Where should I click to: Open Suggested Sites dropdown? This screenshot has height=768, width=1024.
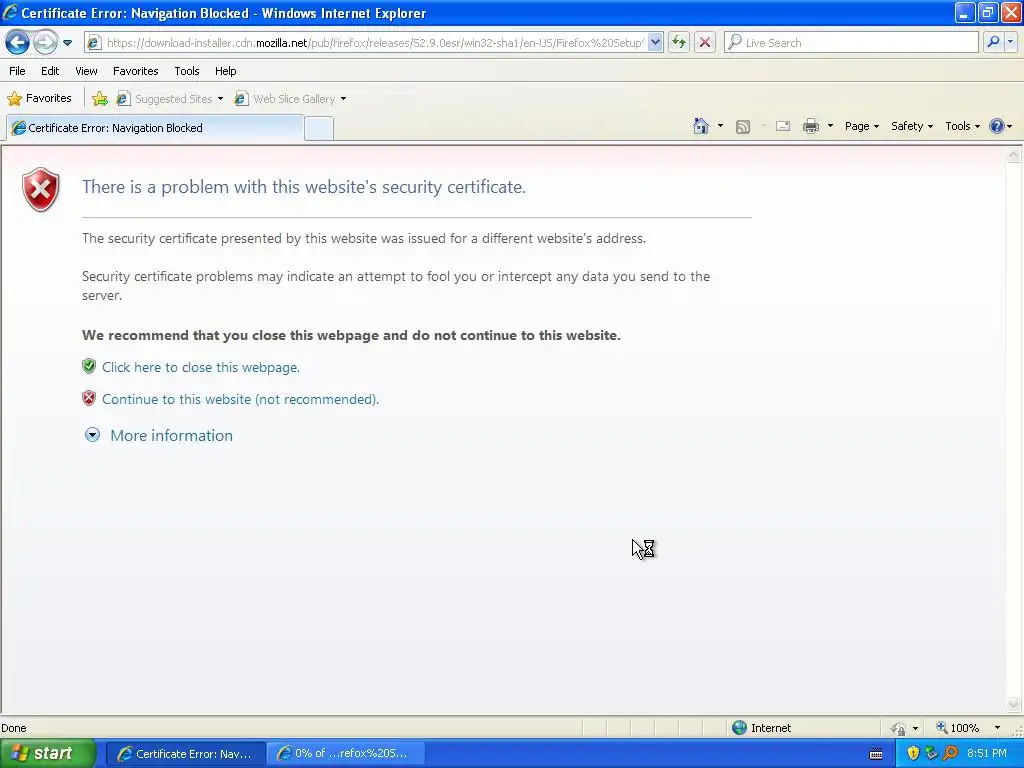click(220, 99)
